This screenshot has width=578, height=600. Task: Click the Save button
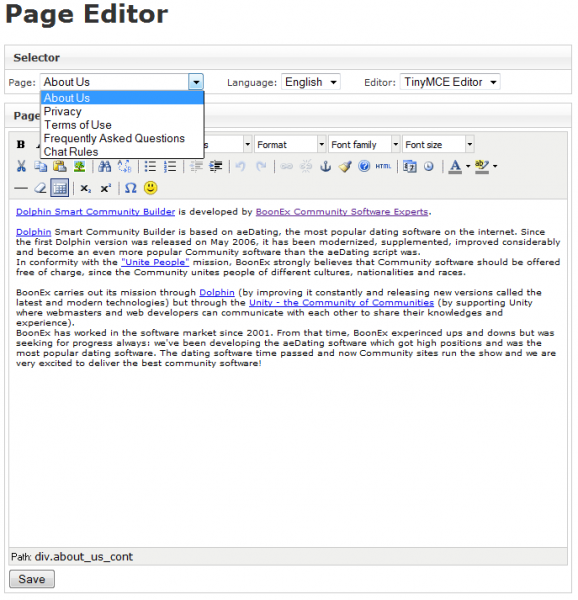[x=32, y=579]
